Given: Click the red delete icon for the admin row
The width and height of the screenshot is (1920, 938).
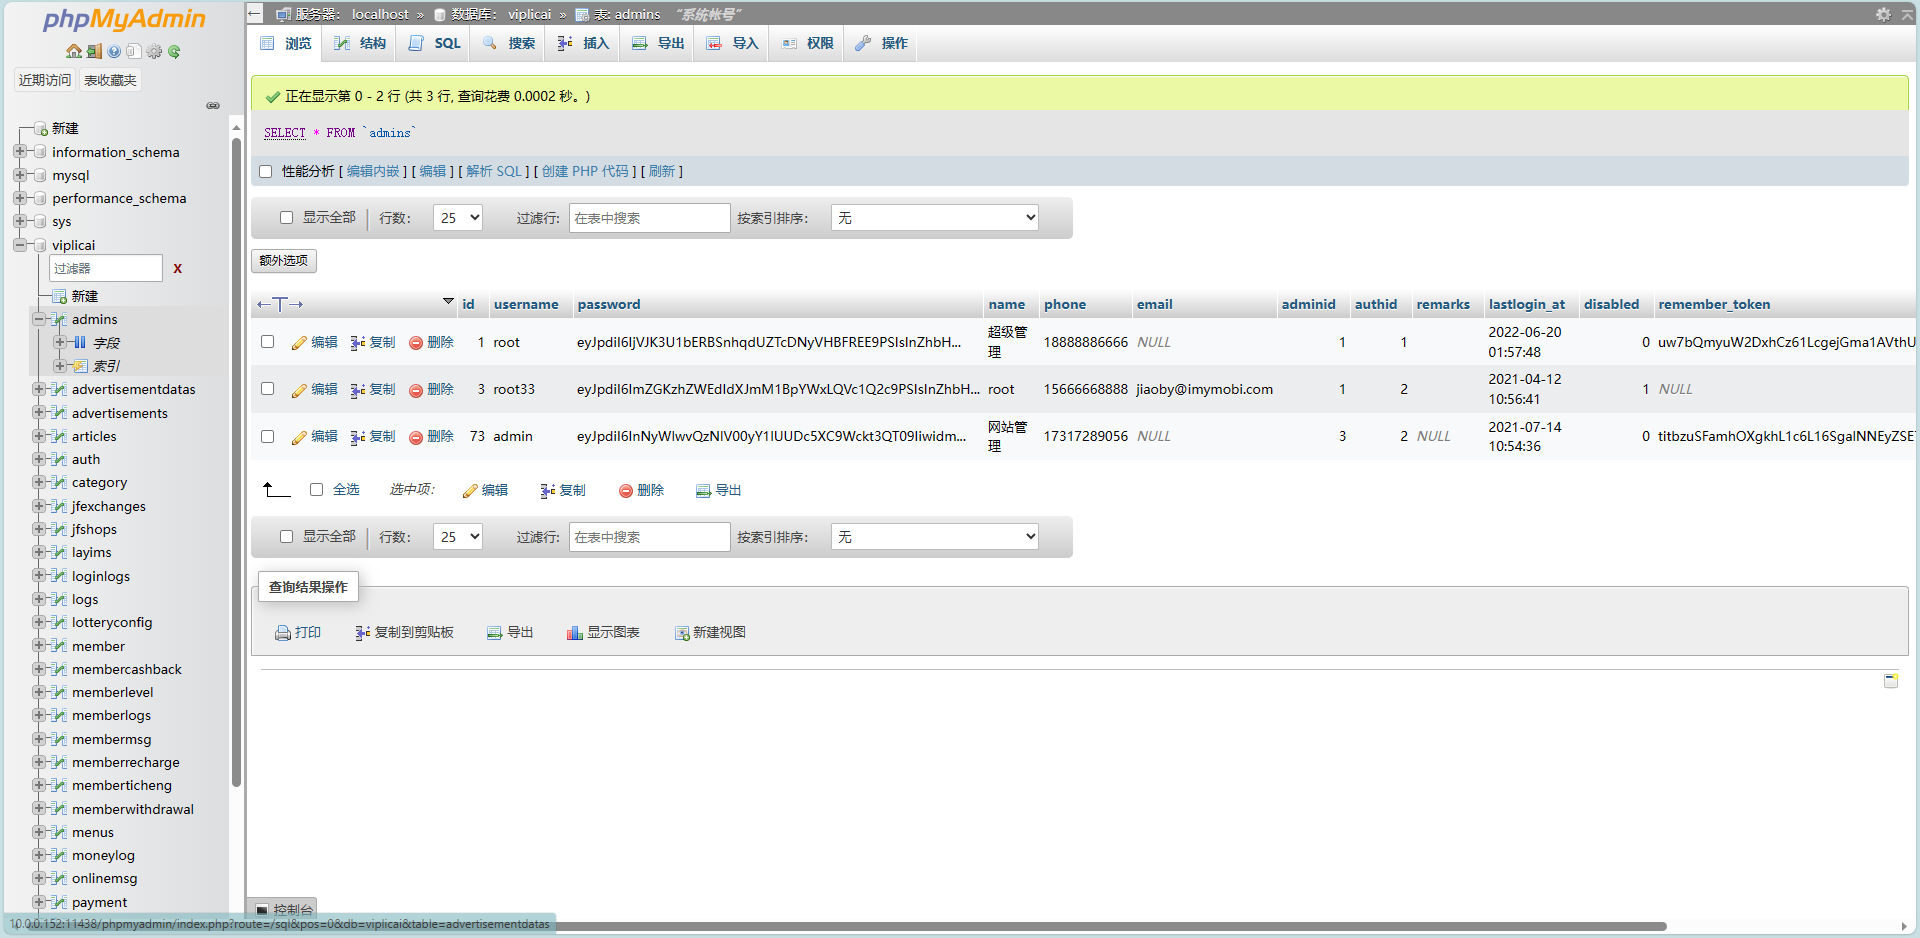Looking at the screenshot, I should coord(416,437).
